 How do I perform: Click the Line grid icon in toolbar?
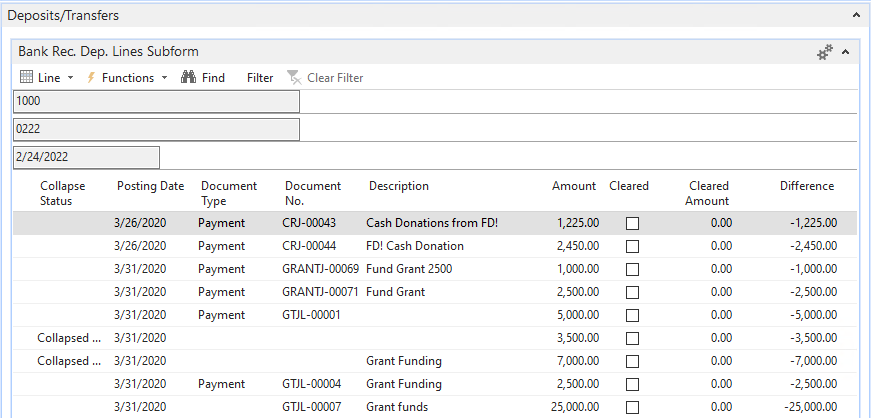[x=27, y=78]
